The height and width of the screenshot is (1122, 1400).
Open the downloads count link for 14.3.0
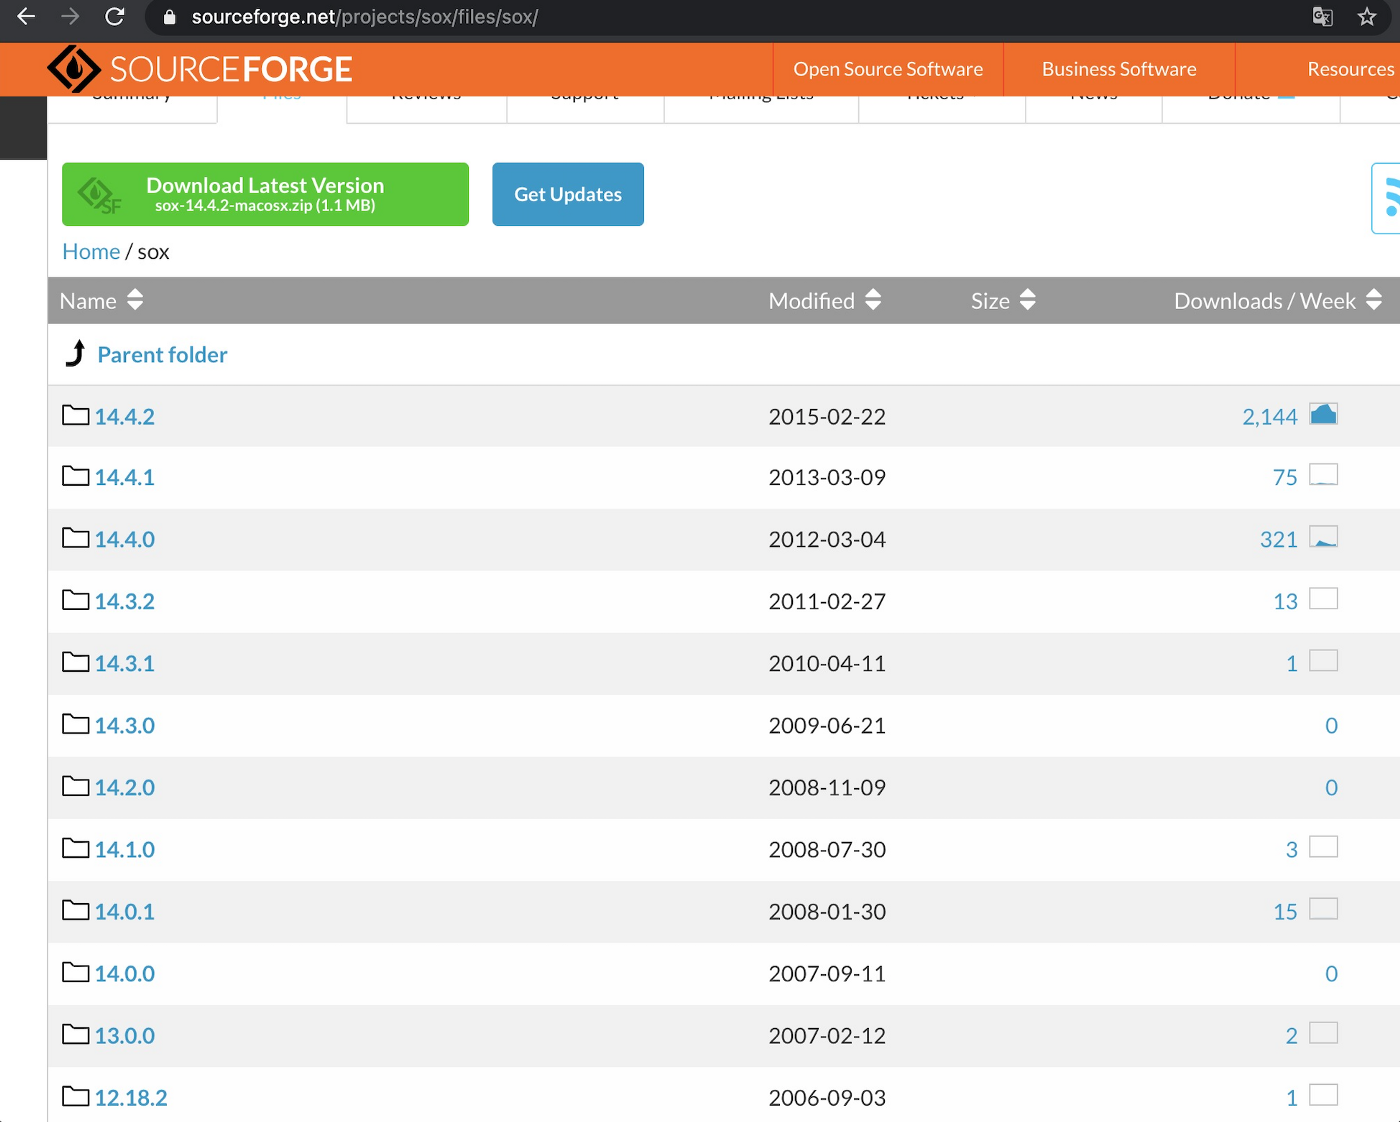[1331, 726]
